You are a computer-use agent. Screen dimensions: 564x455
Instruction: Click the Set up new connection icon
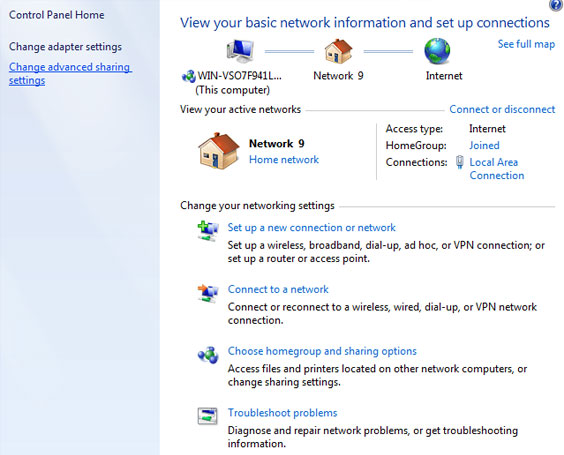click(208, 231)
